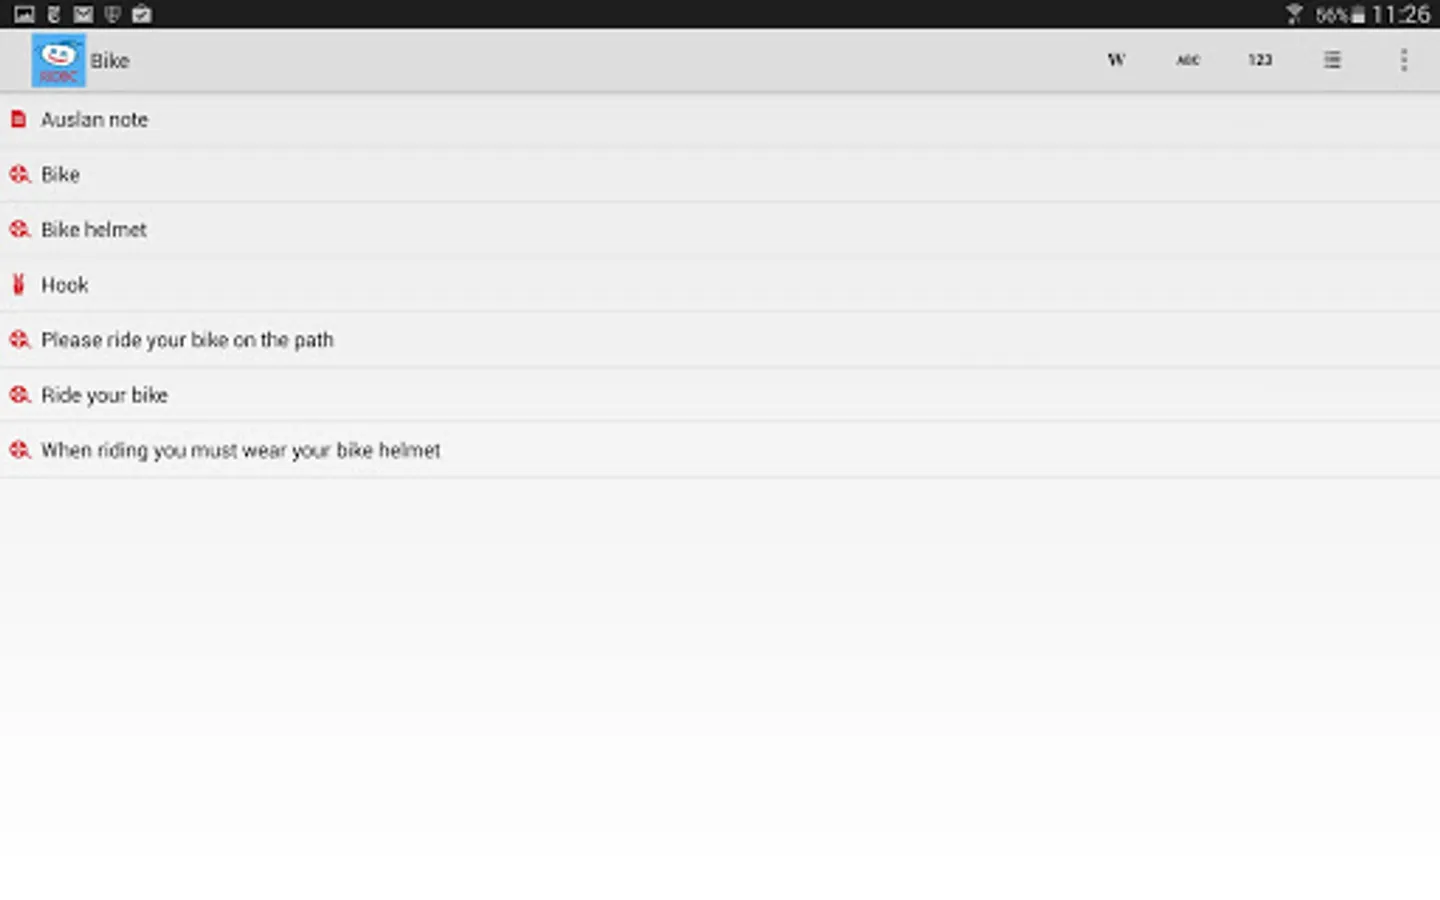
Task: Tap the Bike title in the header
Action: tap(110, 61)
